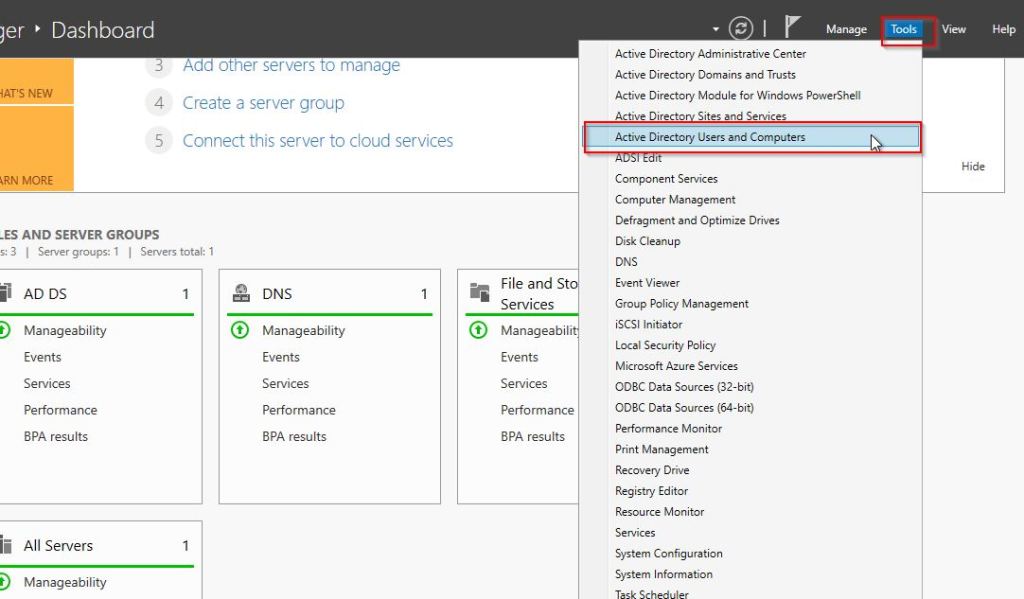The width and height of the screenshot is (1024, 599).
Task: Launch Registry Editor
Action: [x=651, y=491]
